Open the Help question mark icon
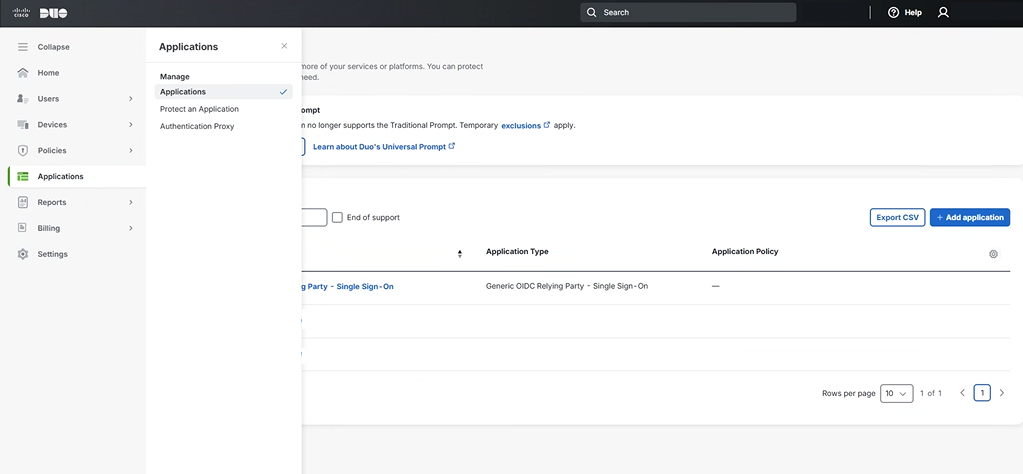Screen dimensions: 1023x474 (x=893, y=12)
